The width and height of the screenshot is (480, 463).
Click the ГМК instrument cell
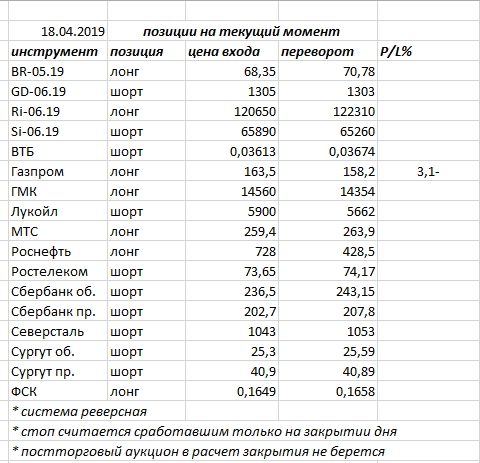[58, 191]
